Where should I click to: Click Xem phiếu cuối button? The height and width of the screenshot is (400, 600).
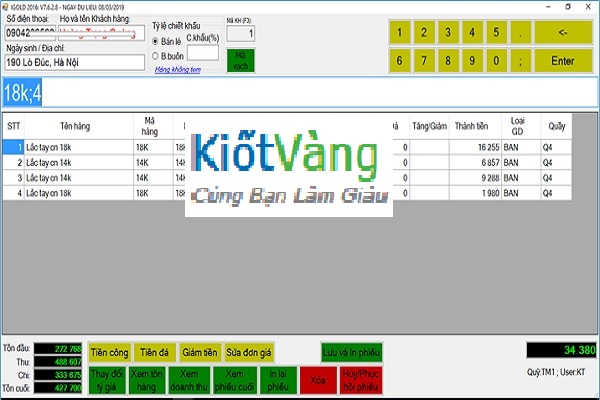pos(234,380)
